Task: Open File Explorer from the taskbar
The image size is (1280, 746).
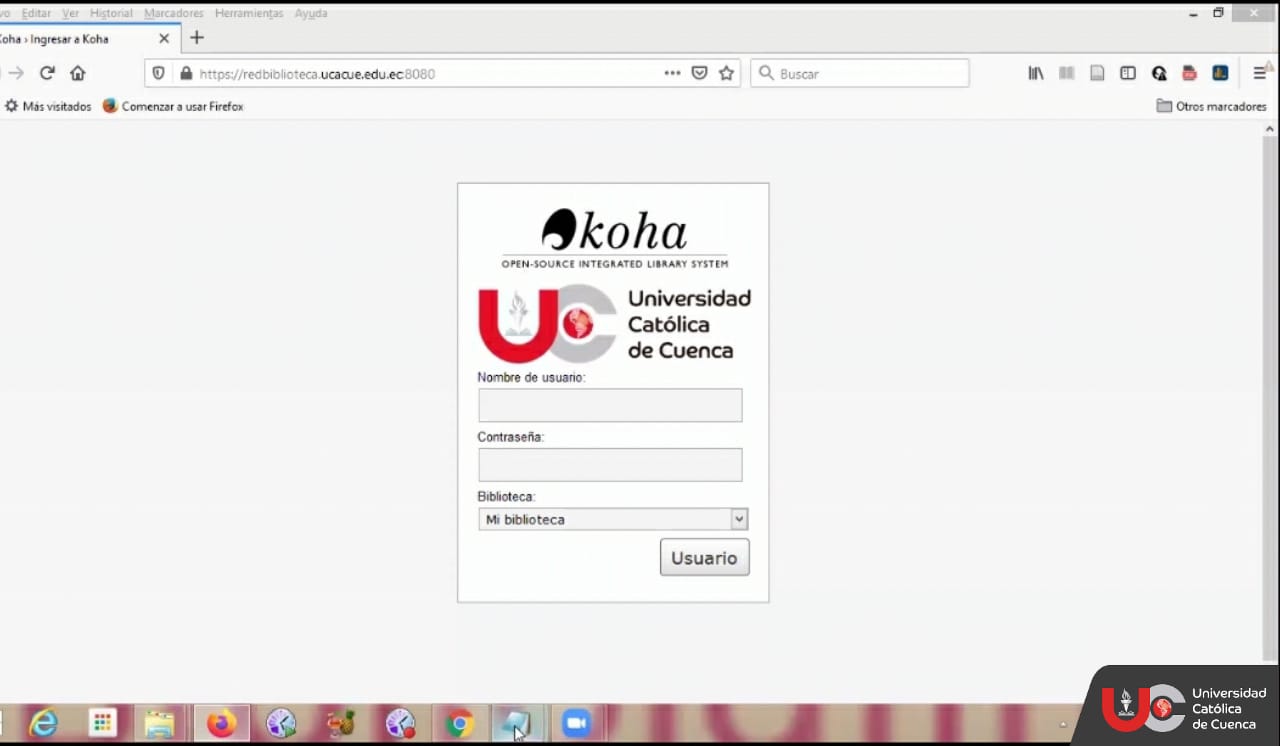Action: coord(160,723)
